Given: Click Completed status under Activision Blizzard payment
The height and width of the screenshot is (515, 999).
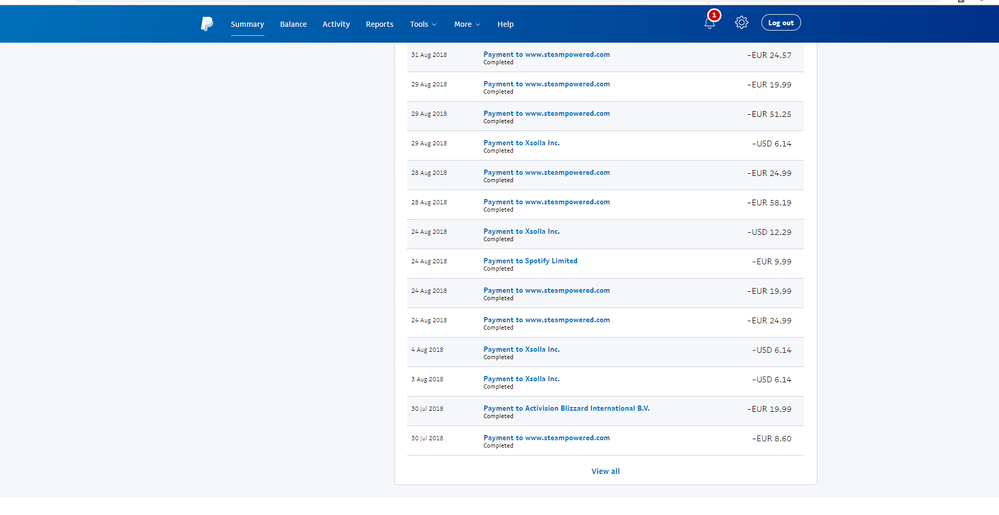Looking at the screenshot, I should point(498,416).
